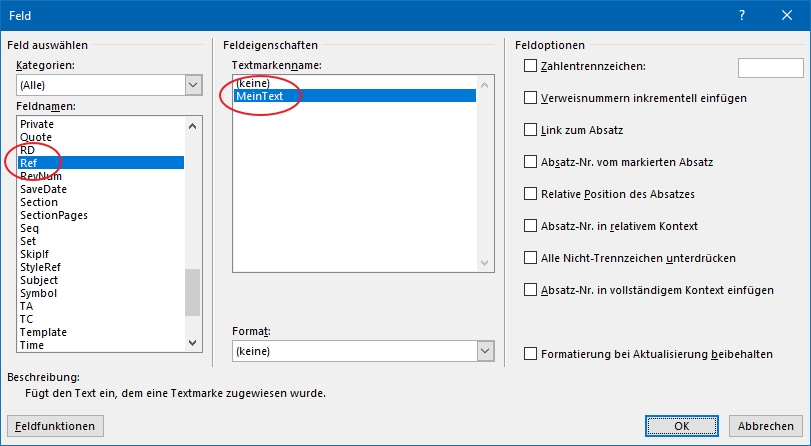811x446 pixels.
Task: Tick Relative Position des Absatzes
Action: (x=530, y=194)
